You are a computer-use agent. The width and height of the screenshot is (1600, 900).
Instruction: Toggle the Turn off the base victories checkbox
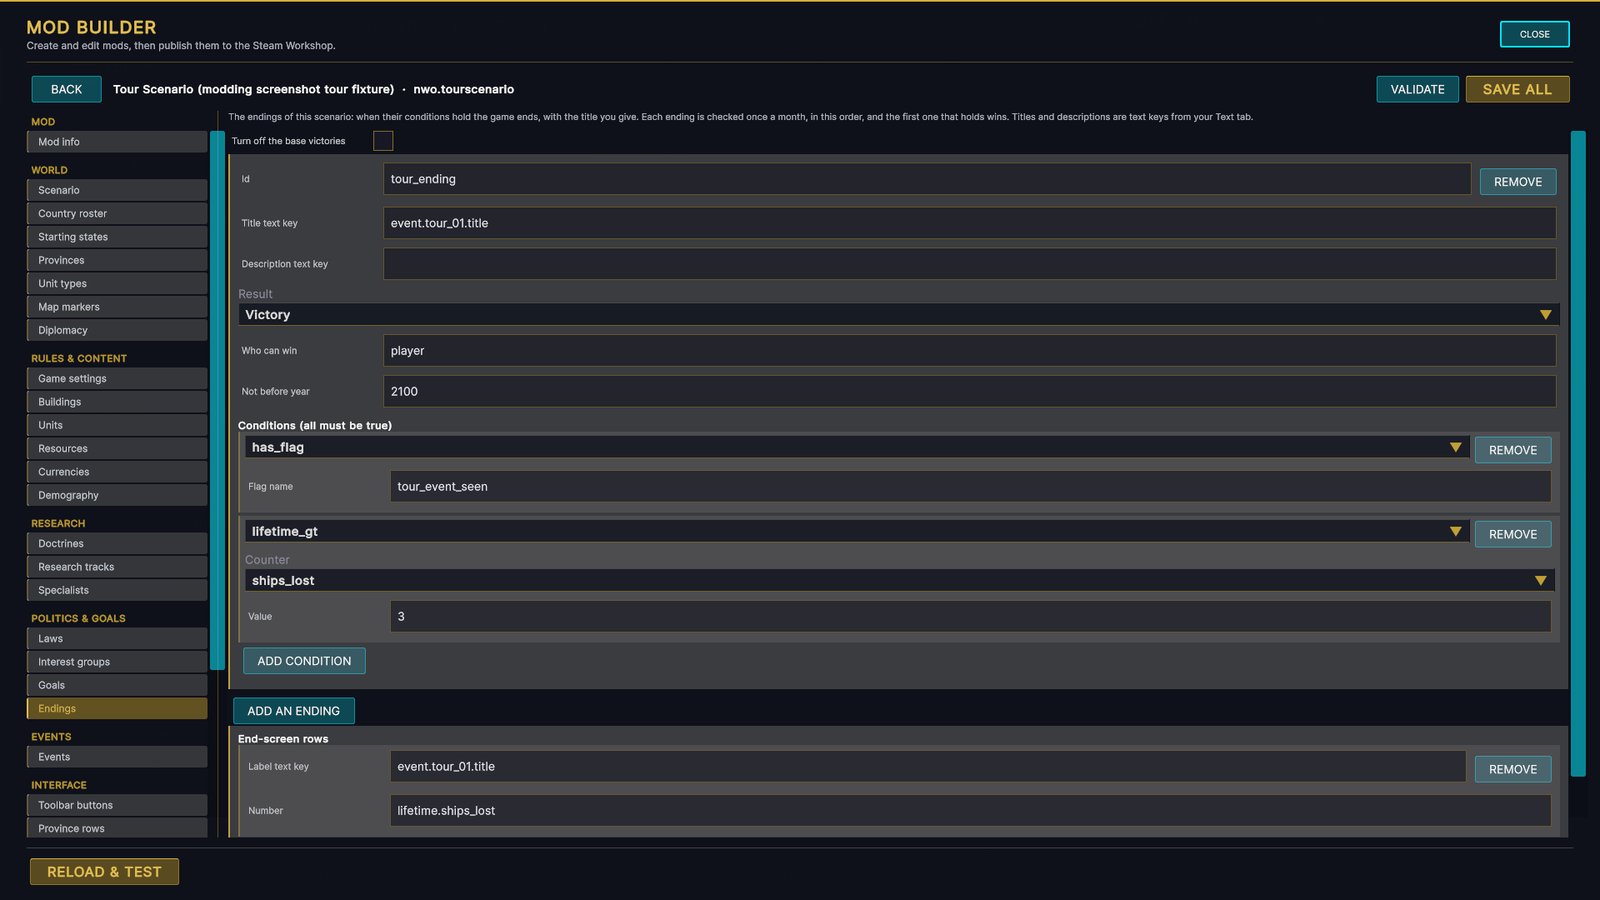point(383,141)
